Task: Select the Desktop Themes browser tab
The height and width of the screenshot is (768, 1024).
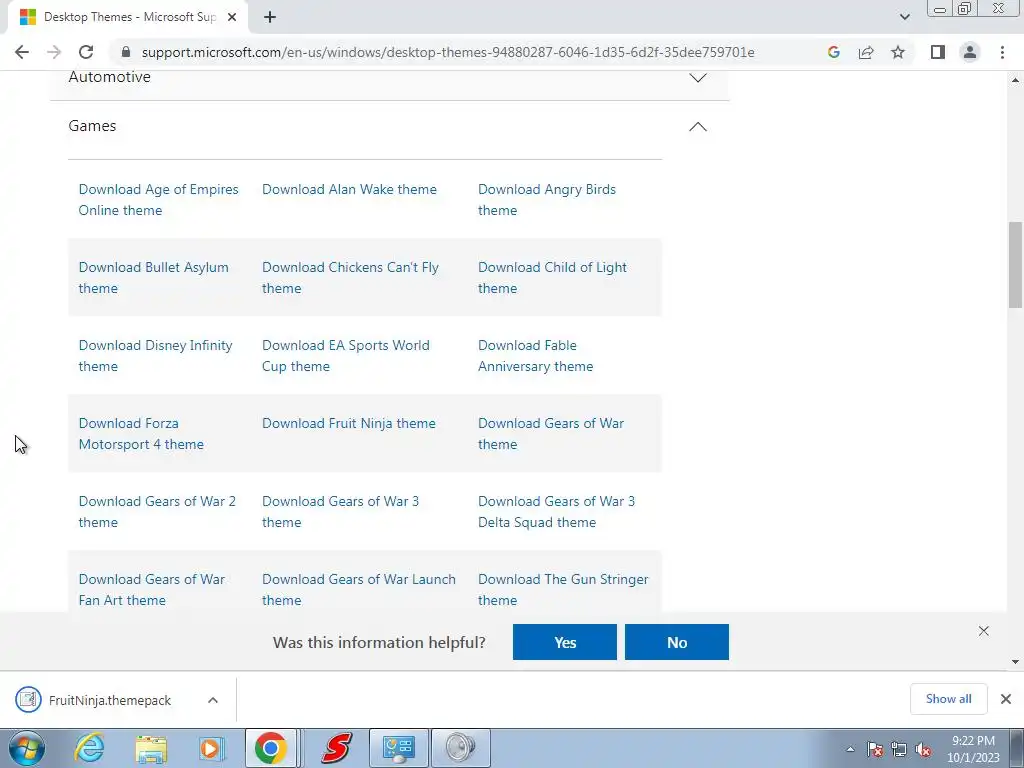Action: click(x=128, y=17)
